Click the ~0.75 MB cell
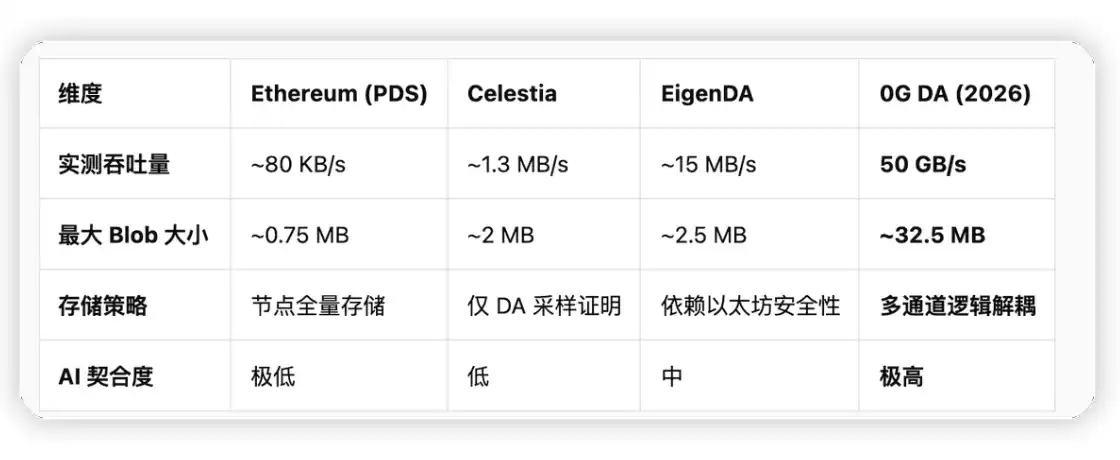 [299, 235]
